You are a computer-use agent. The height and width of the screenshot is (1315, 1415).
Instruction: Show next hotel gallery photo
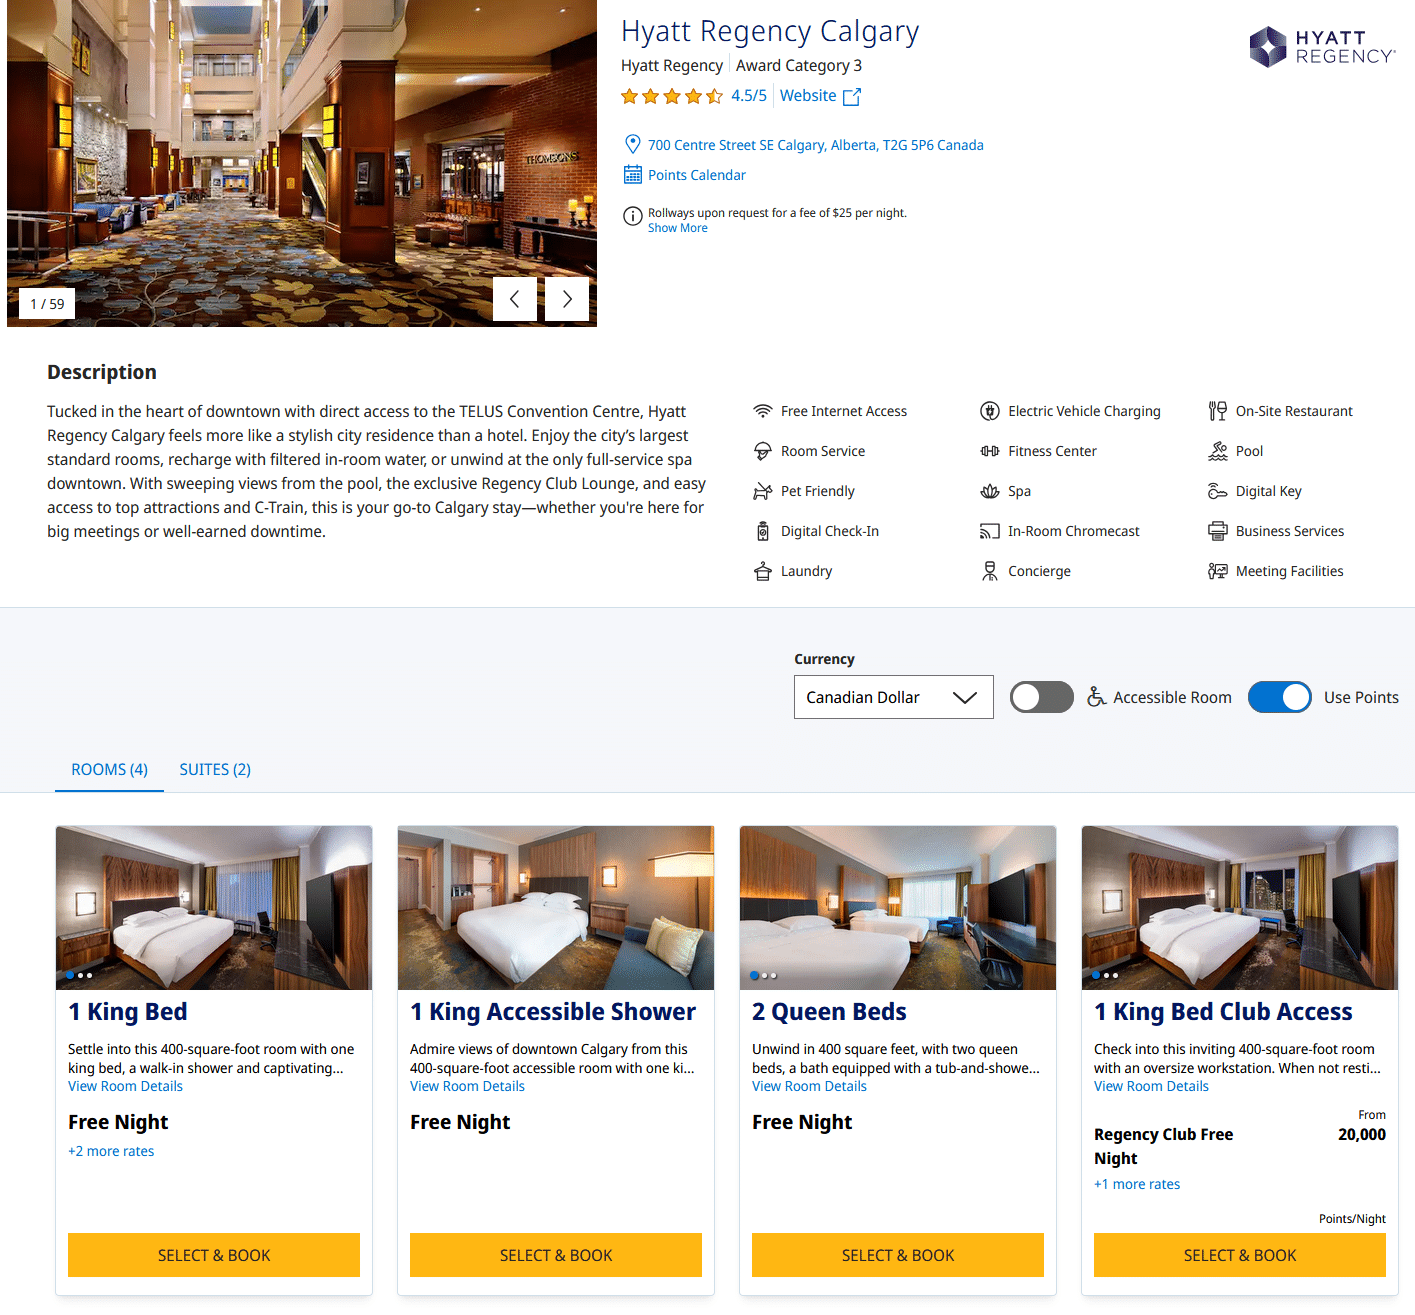567,299
